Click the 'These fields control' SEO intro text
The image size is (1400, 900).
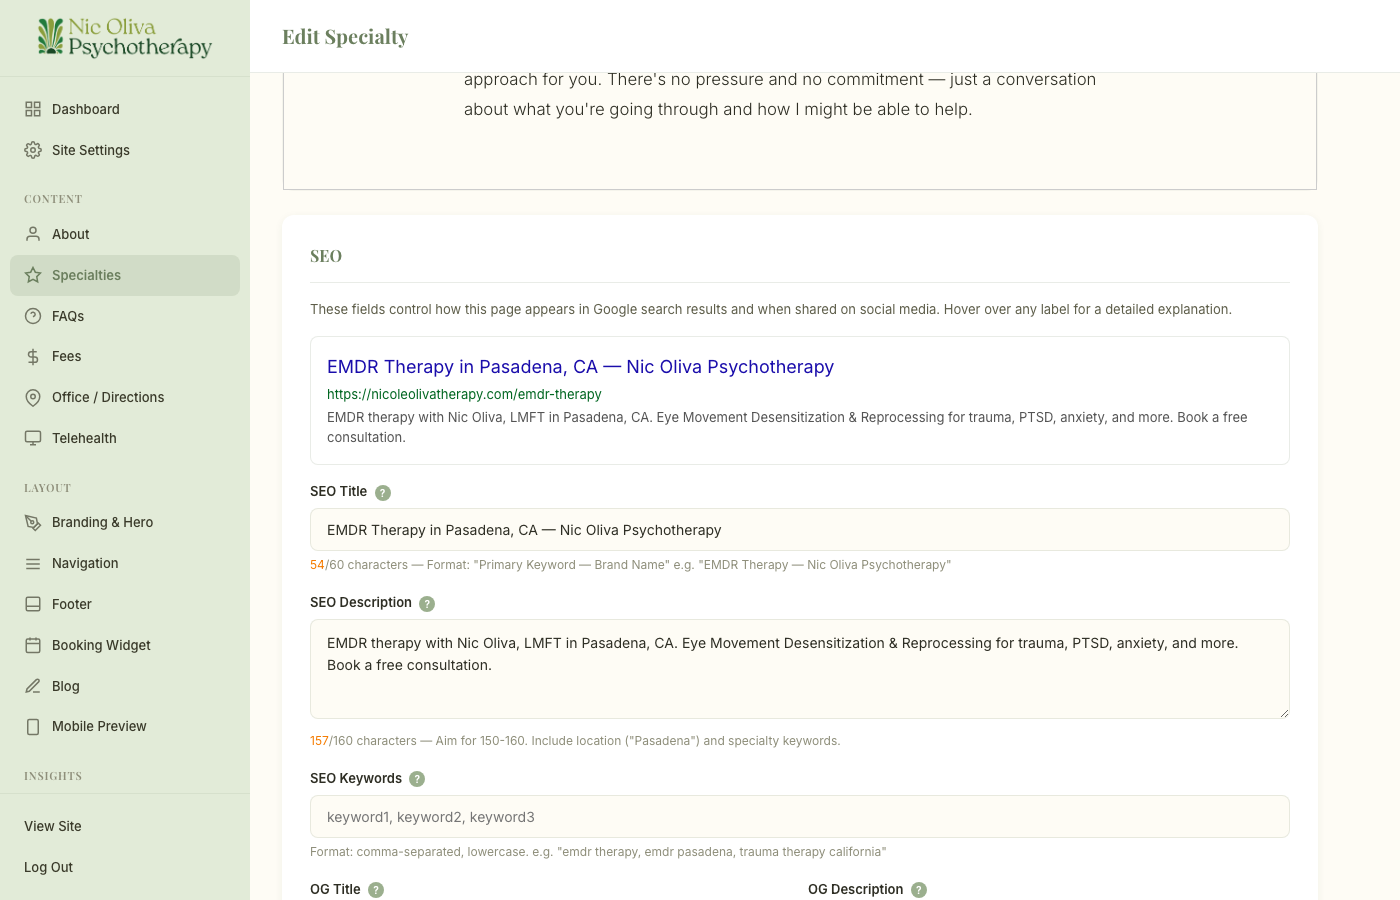pyautogui.click(x=771, y=309)
